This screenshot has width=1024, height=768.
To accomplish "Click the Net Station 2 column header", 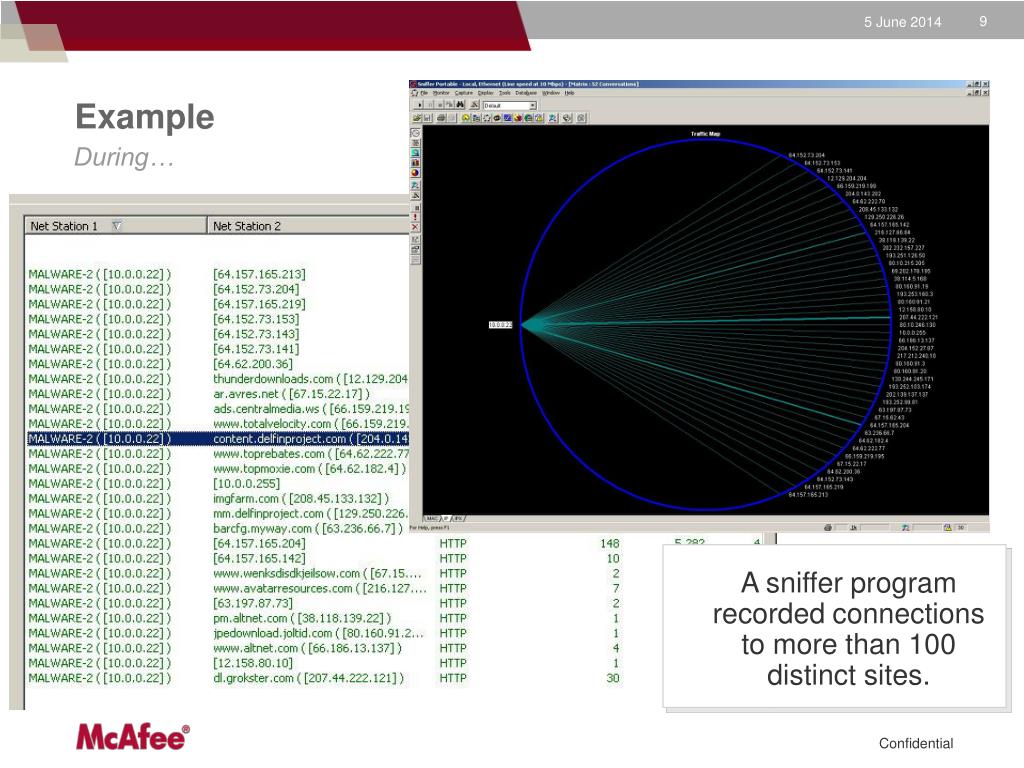I will [309, 226].
